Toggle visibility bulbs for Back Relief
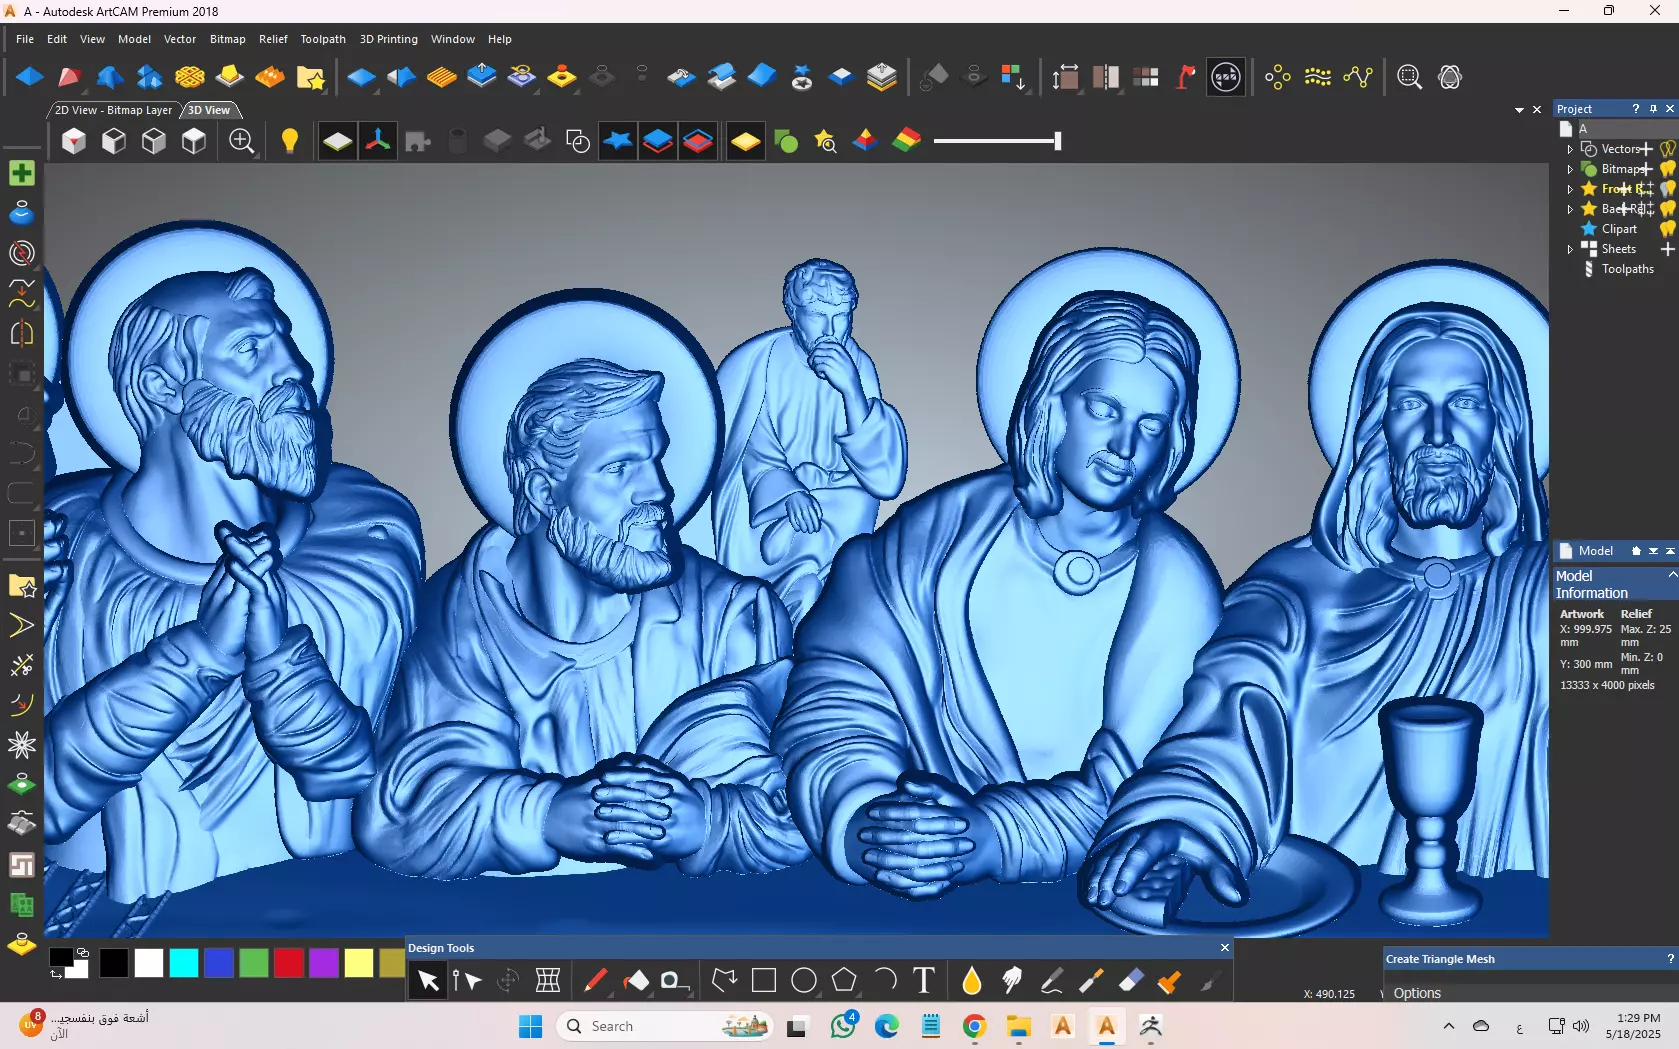The height and width of the screenshot is (1049, 1679). coord(1667,209)
